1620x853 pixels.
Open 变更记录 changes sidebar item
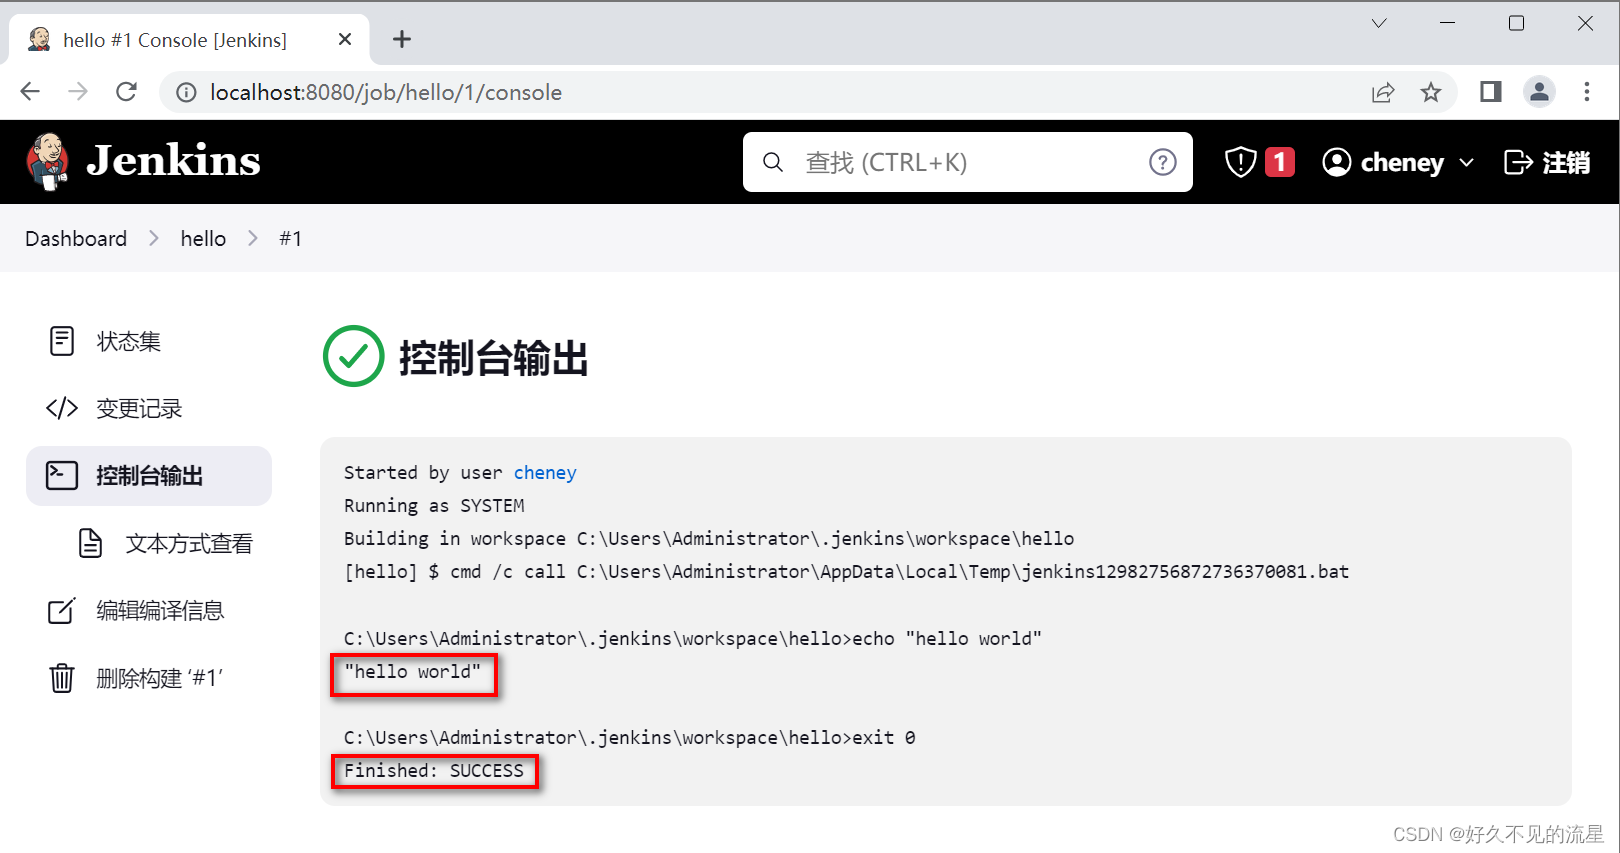point(149,408)
